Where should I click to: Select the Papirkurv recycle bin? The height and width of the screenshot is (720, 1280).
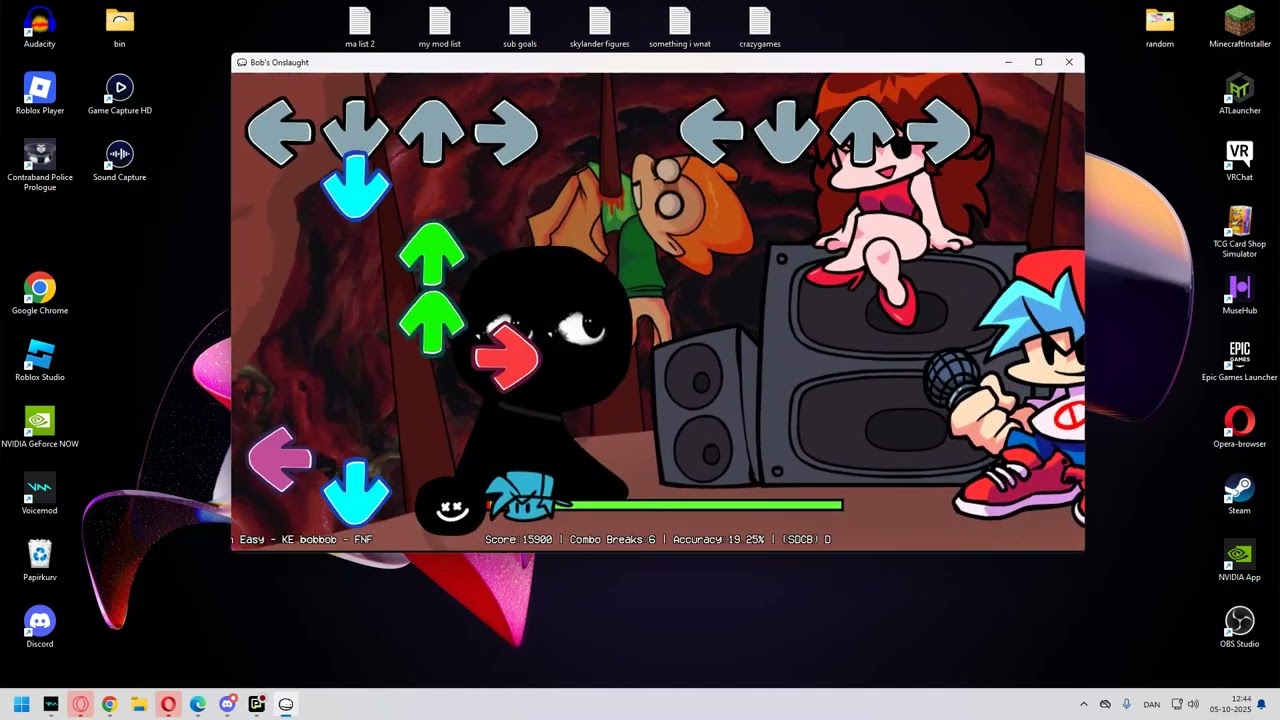[x=40, y=561]
